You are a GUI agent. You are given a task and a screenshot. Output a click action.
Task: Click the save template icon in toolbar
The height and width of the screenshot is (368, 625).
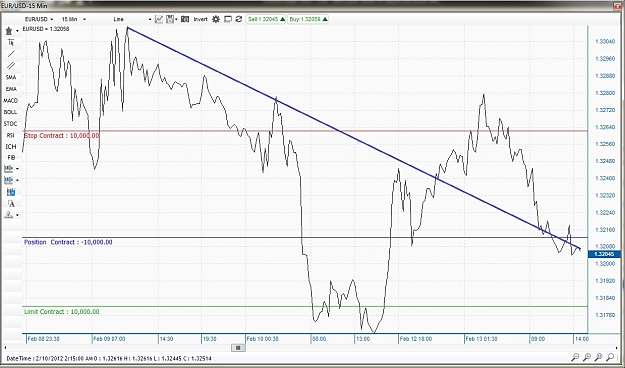point(170,19)
